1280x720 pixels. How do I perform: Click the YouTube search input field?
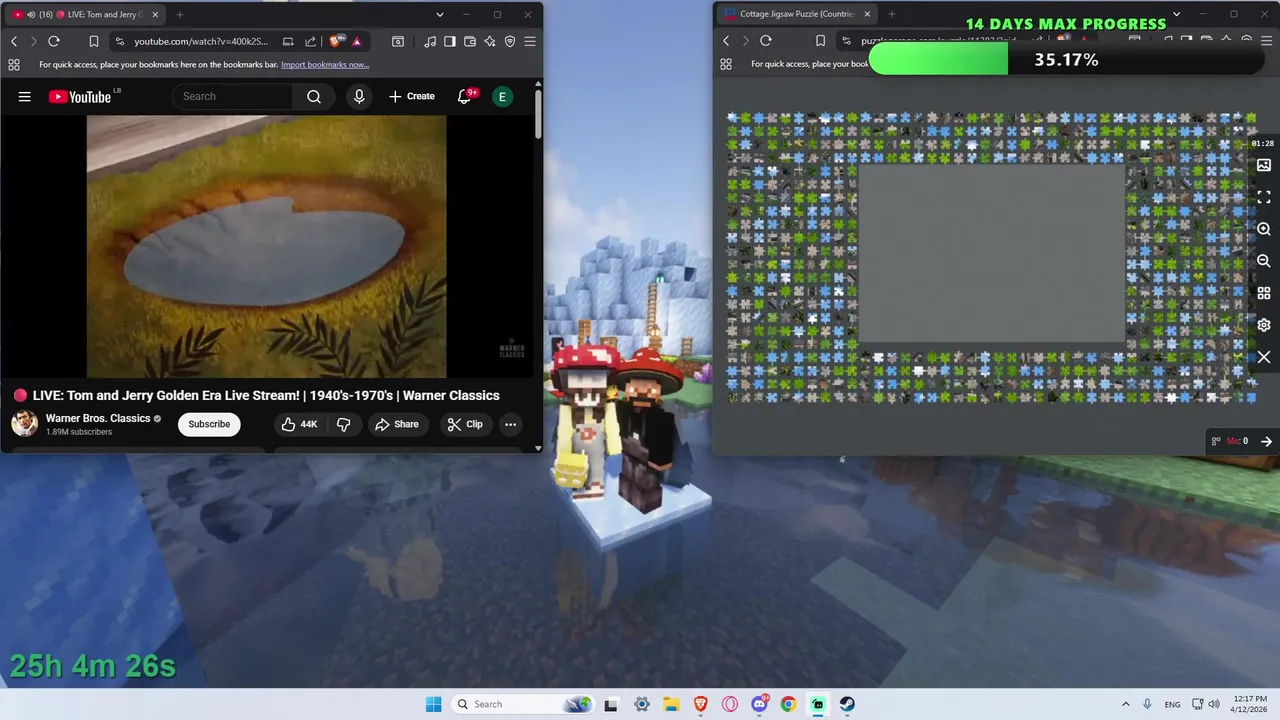[233, 96]
